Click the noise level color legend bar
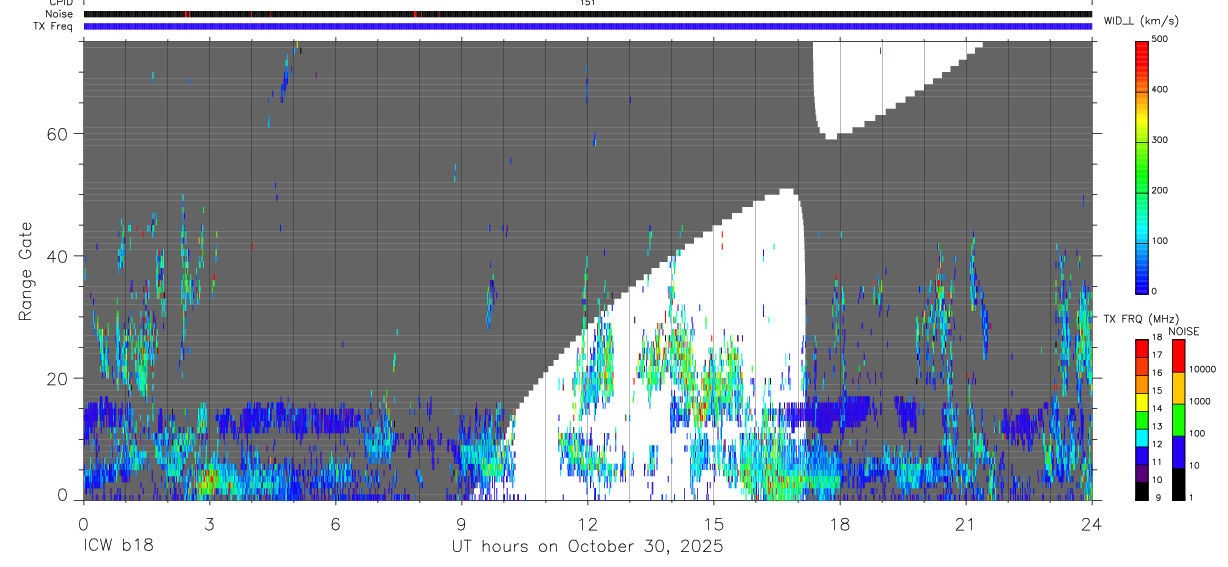1228x567 pixels. 1178,420
